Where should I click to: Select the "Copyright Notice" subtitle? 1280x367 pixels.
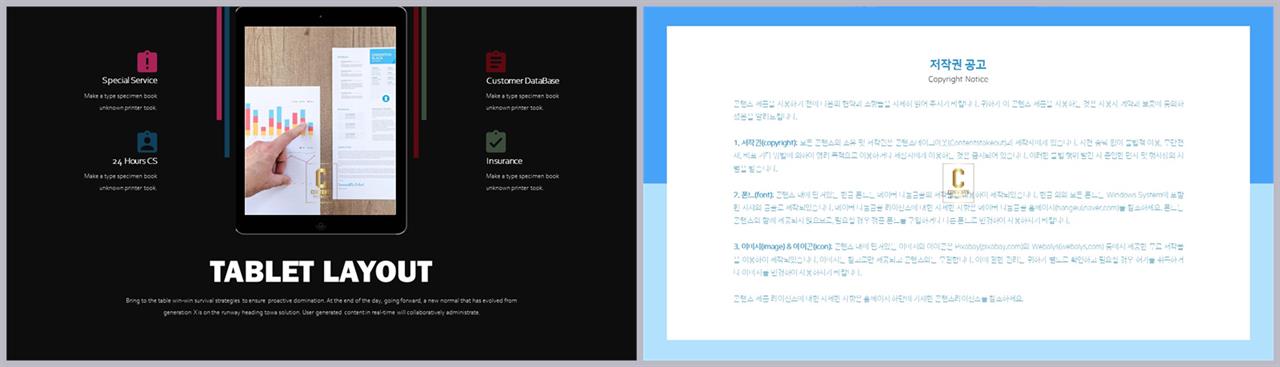(x=958, y=79)
